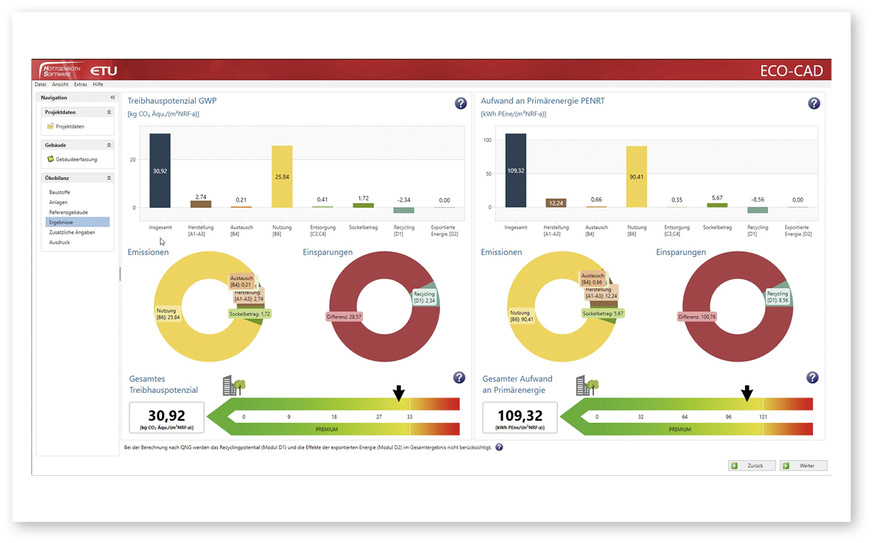Select Referenzgebäude in Ökobilanz list
872x543 pixels.
(x=66, y=213)
